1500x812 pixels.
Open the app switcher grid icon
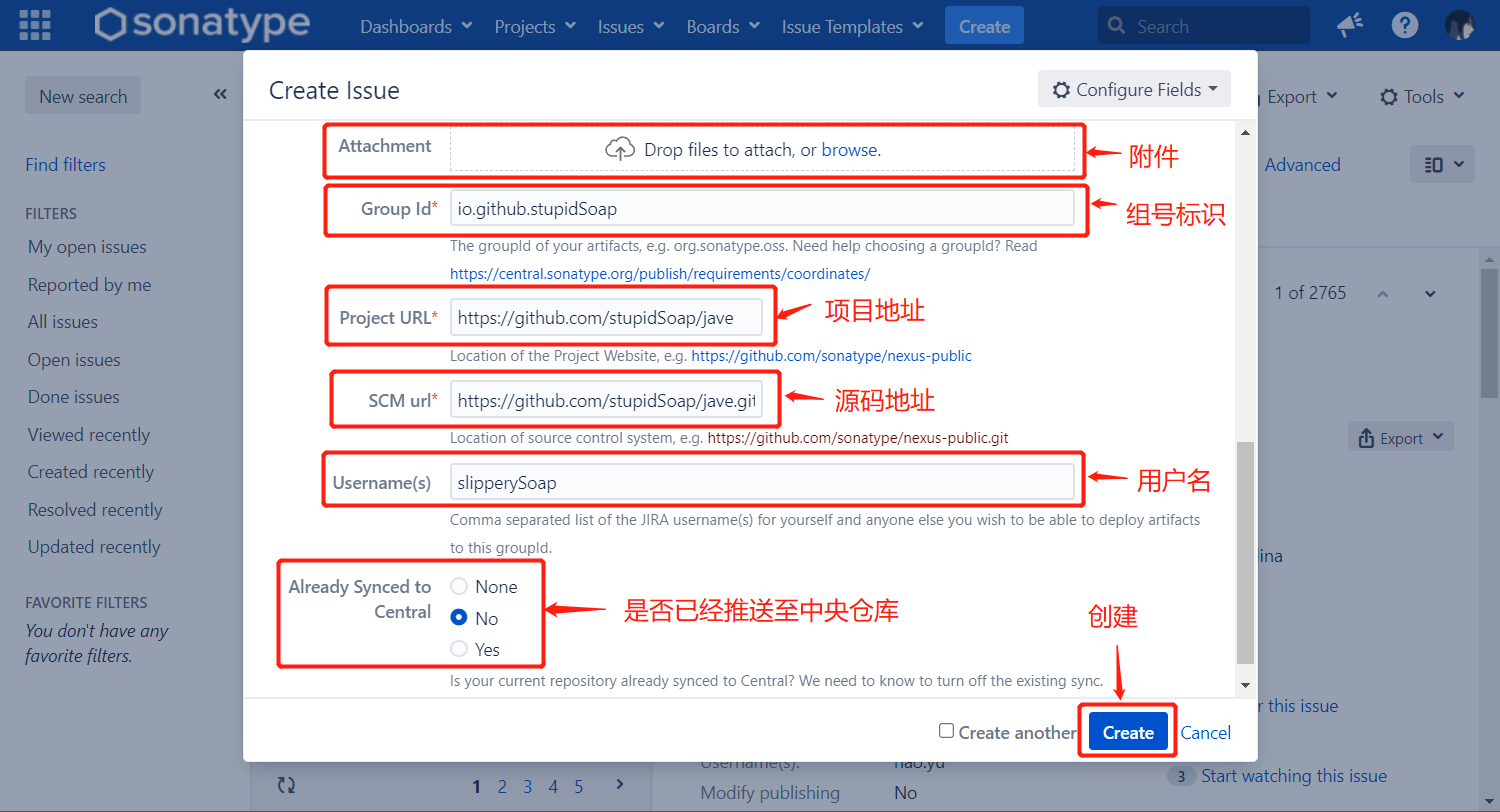35,25
